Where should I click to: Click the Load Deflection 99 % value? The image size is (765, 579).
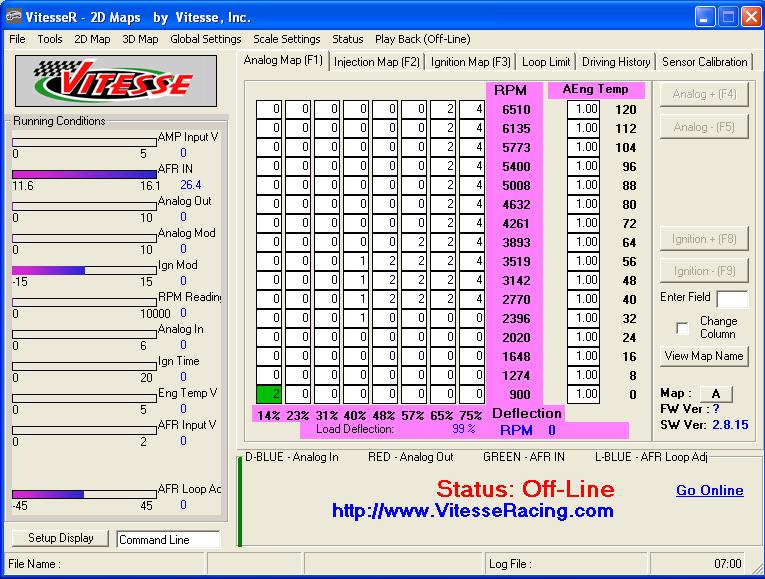(x=463, y=429)
